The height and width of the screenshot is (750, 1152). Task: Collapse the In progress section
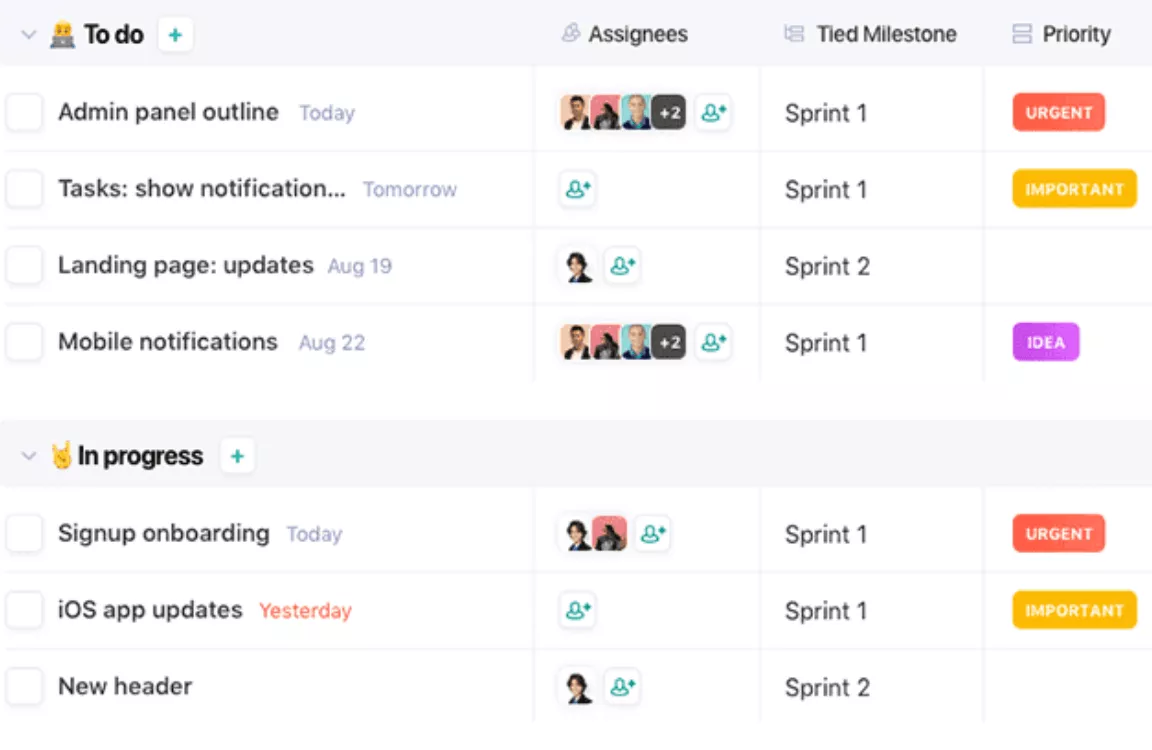29,456
